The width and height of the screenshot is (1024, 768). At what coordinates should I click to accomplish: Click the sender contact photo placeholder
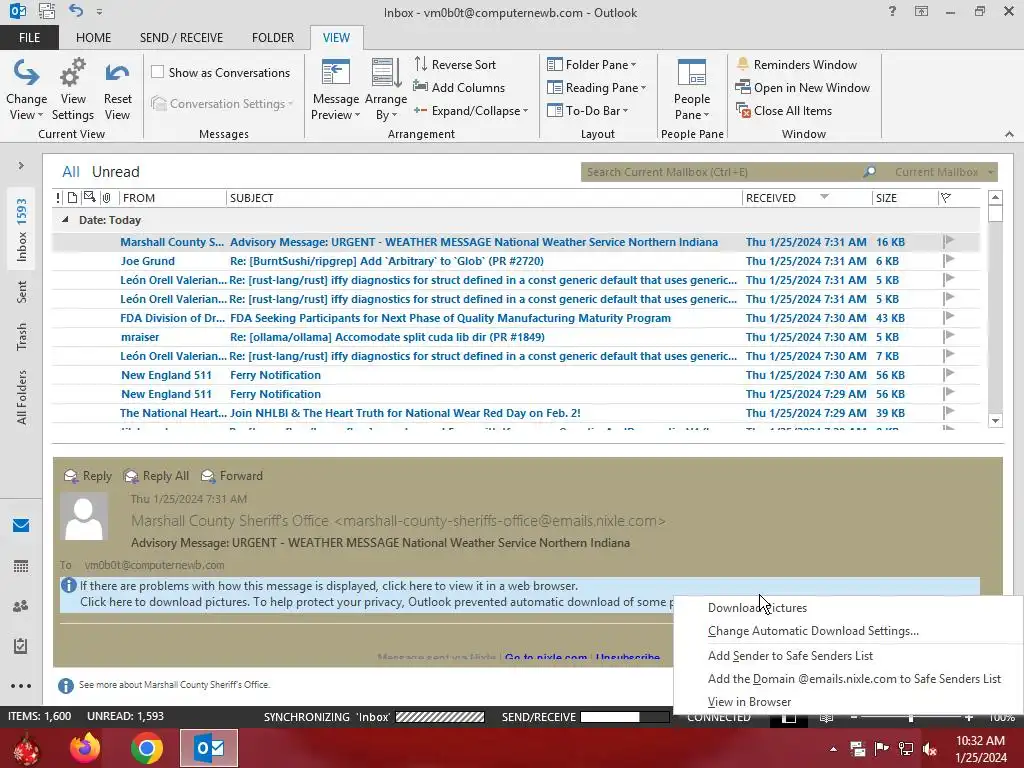pos(84,516)
